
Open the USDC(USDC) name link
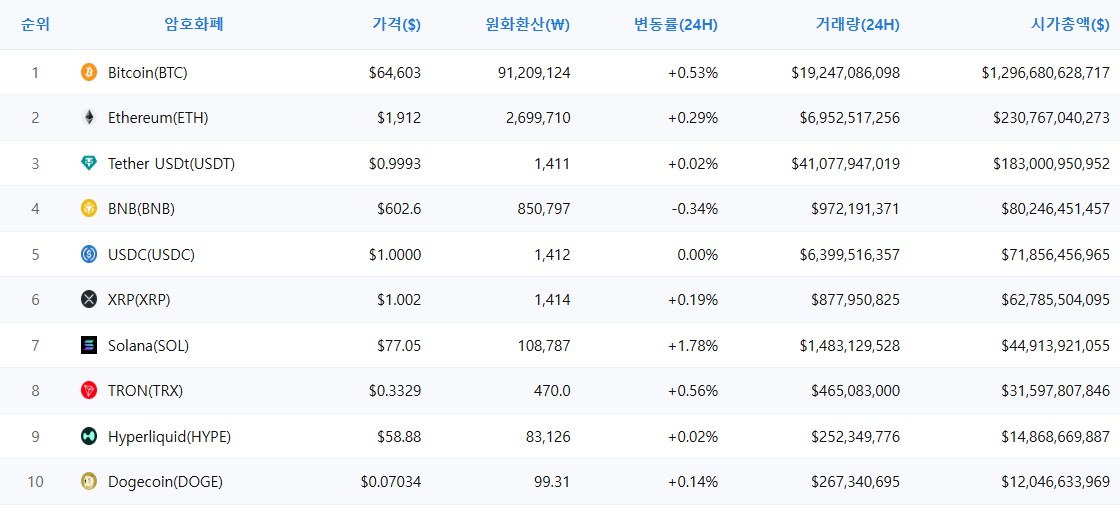tap(151, 255)
